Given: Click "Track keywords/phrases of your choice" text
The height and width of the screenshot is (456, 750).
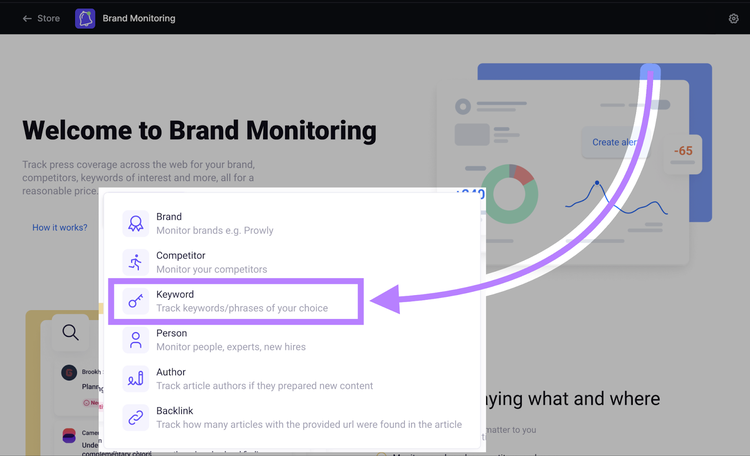Looking at the screenshot, I should click(242, 308).
